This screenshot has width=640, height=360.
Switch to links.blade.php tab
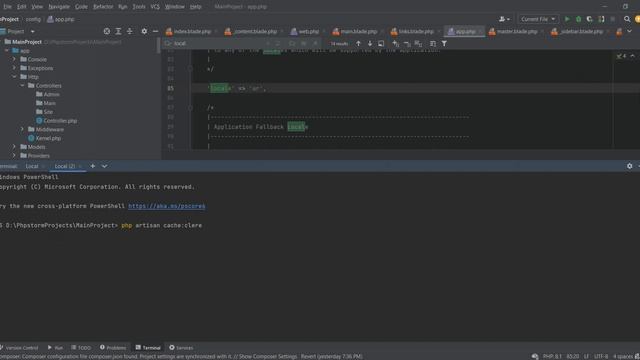point(412,31)
